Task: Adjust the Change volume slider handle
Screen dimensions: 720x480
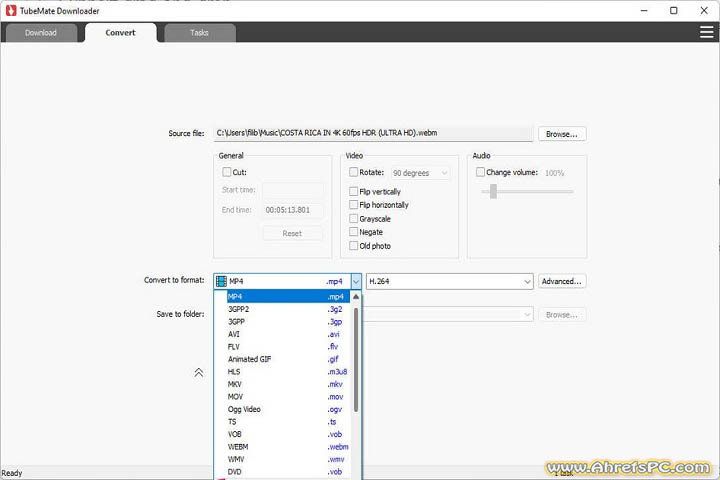Action: [493, 191]
